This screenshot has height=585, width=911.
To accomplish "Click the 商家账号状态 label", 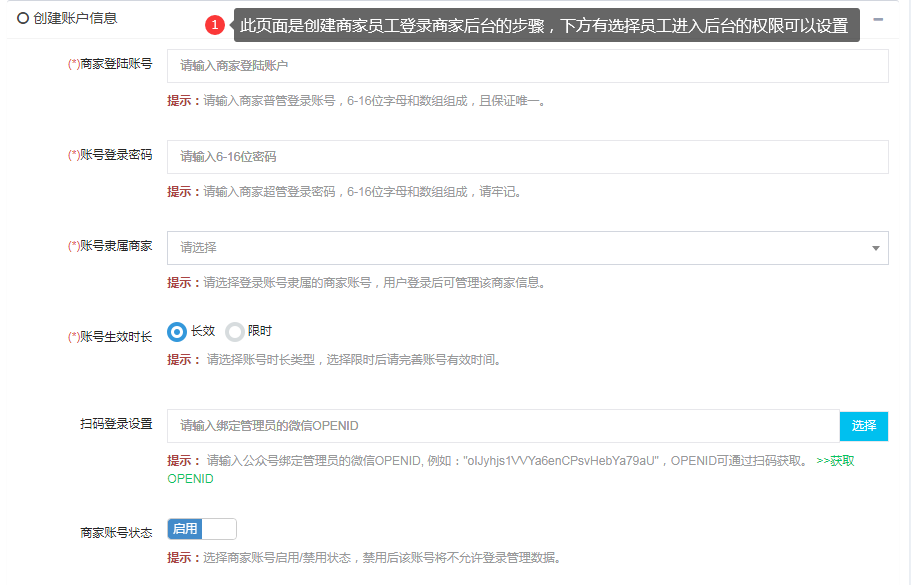I will [x=116, y=533].
